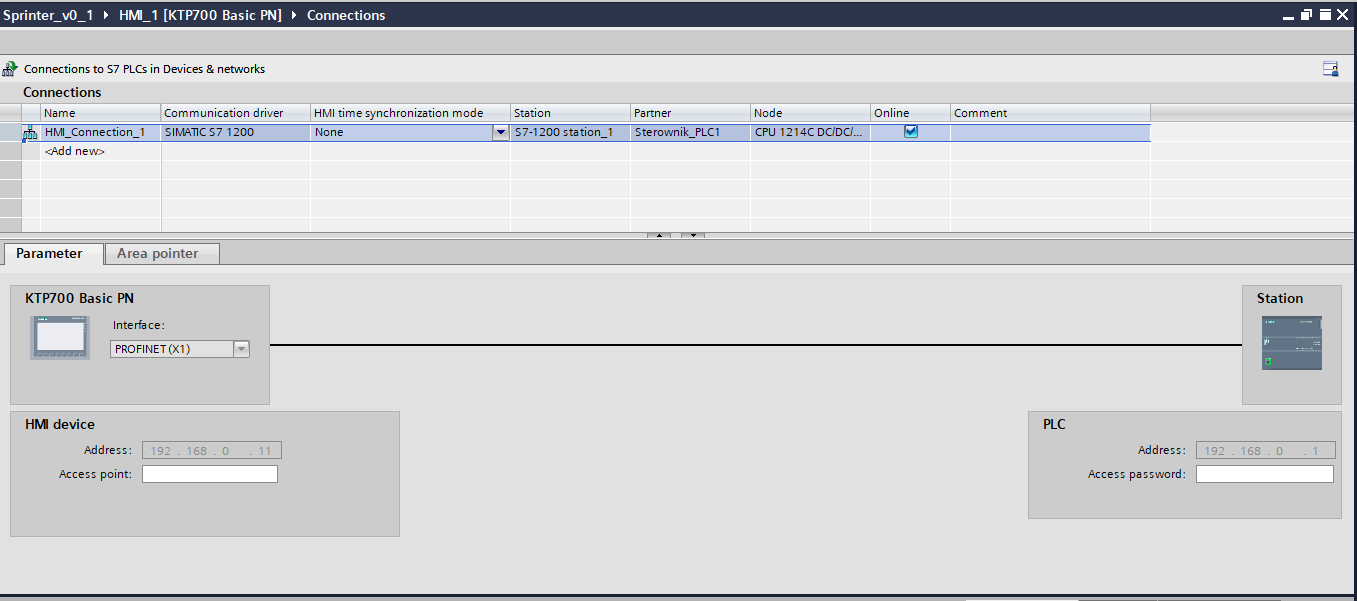
Task: Click the restore/float editor window icon
Action: click(x=1306, y=15)
